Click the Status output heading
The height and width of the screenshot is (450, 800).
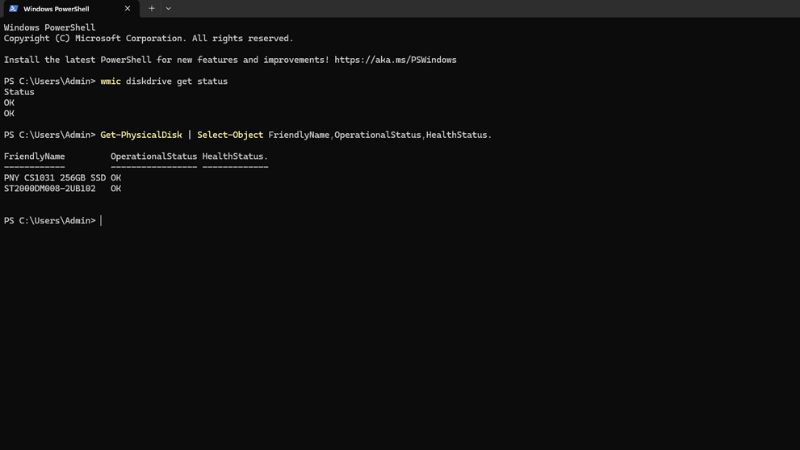[19, 92]
